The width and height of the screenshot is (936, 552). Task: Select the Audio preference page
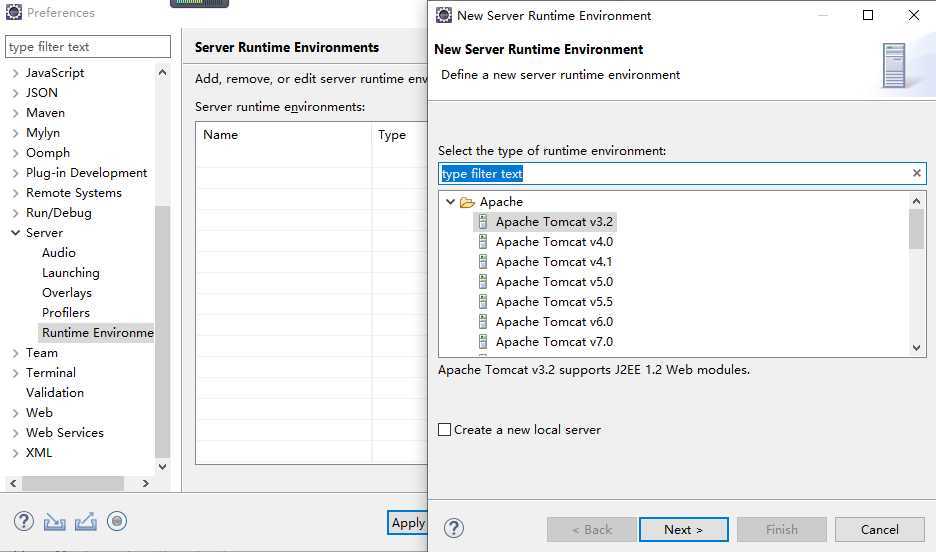tap(58, 252)
